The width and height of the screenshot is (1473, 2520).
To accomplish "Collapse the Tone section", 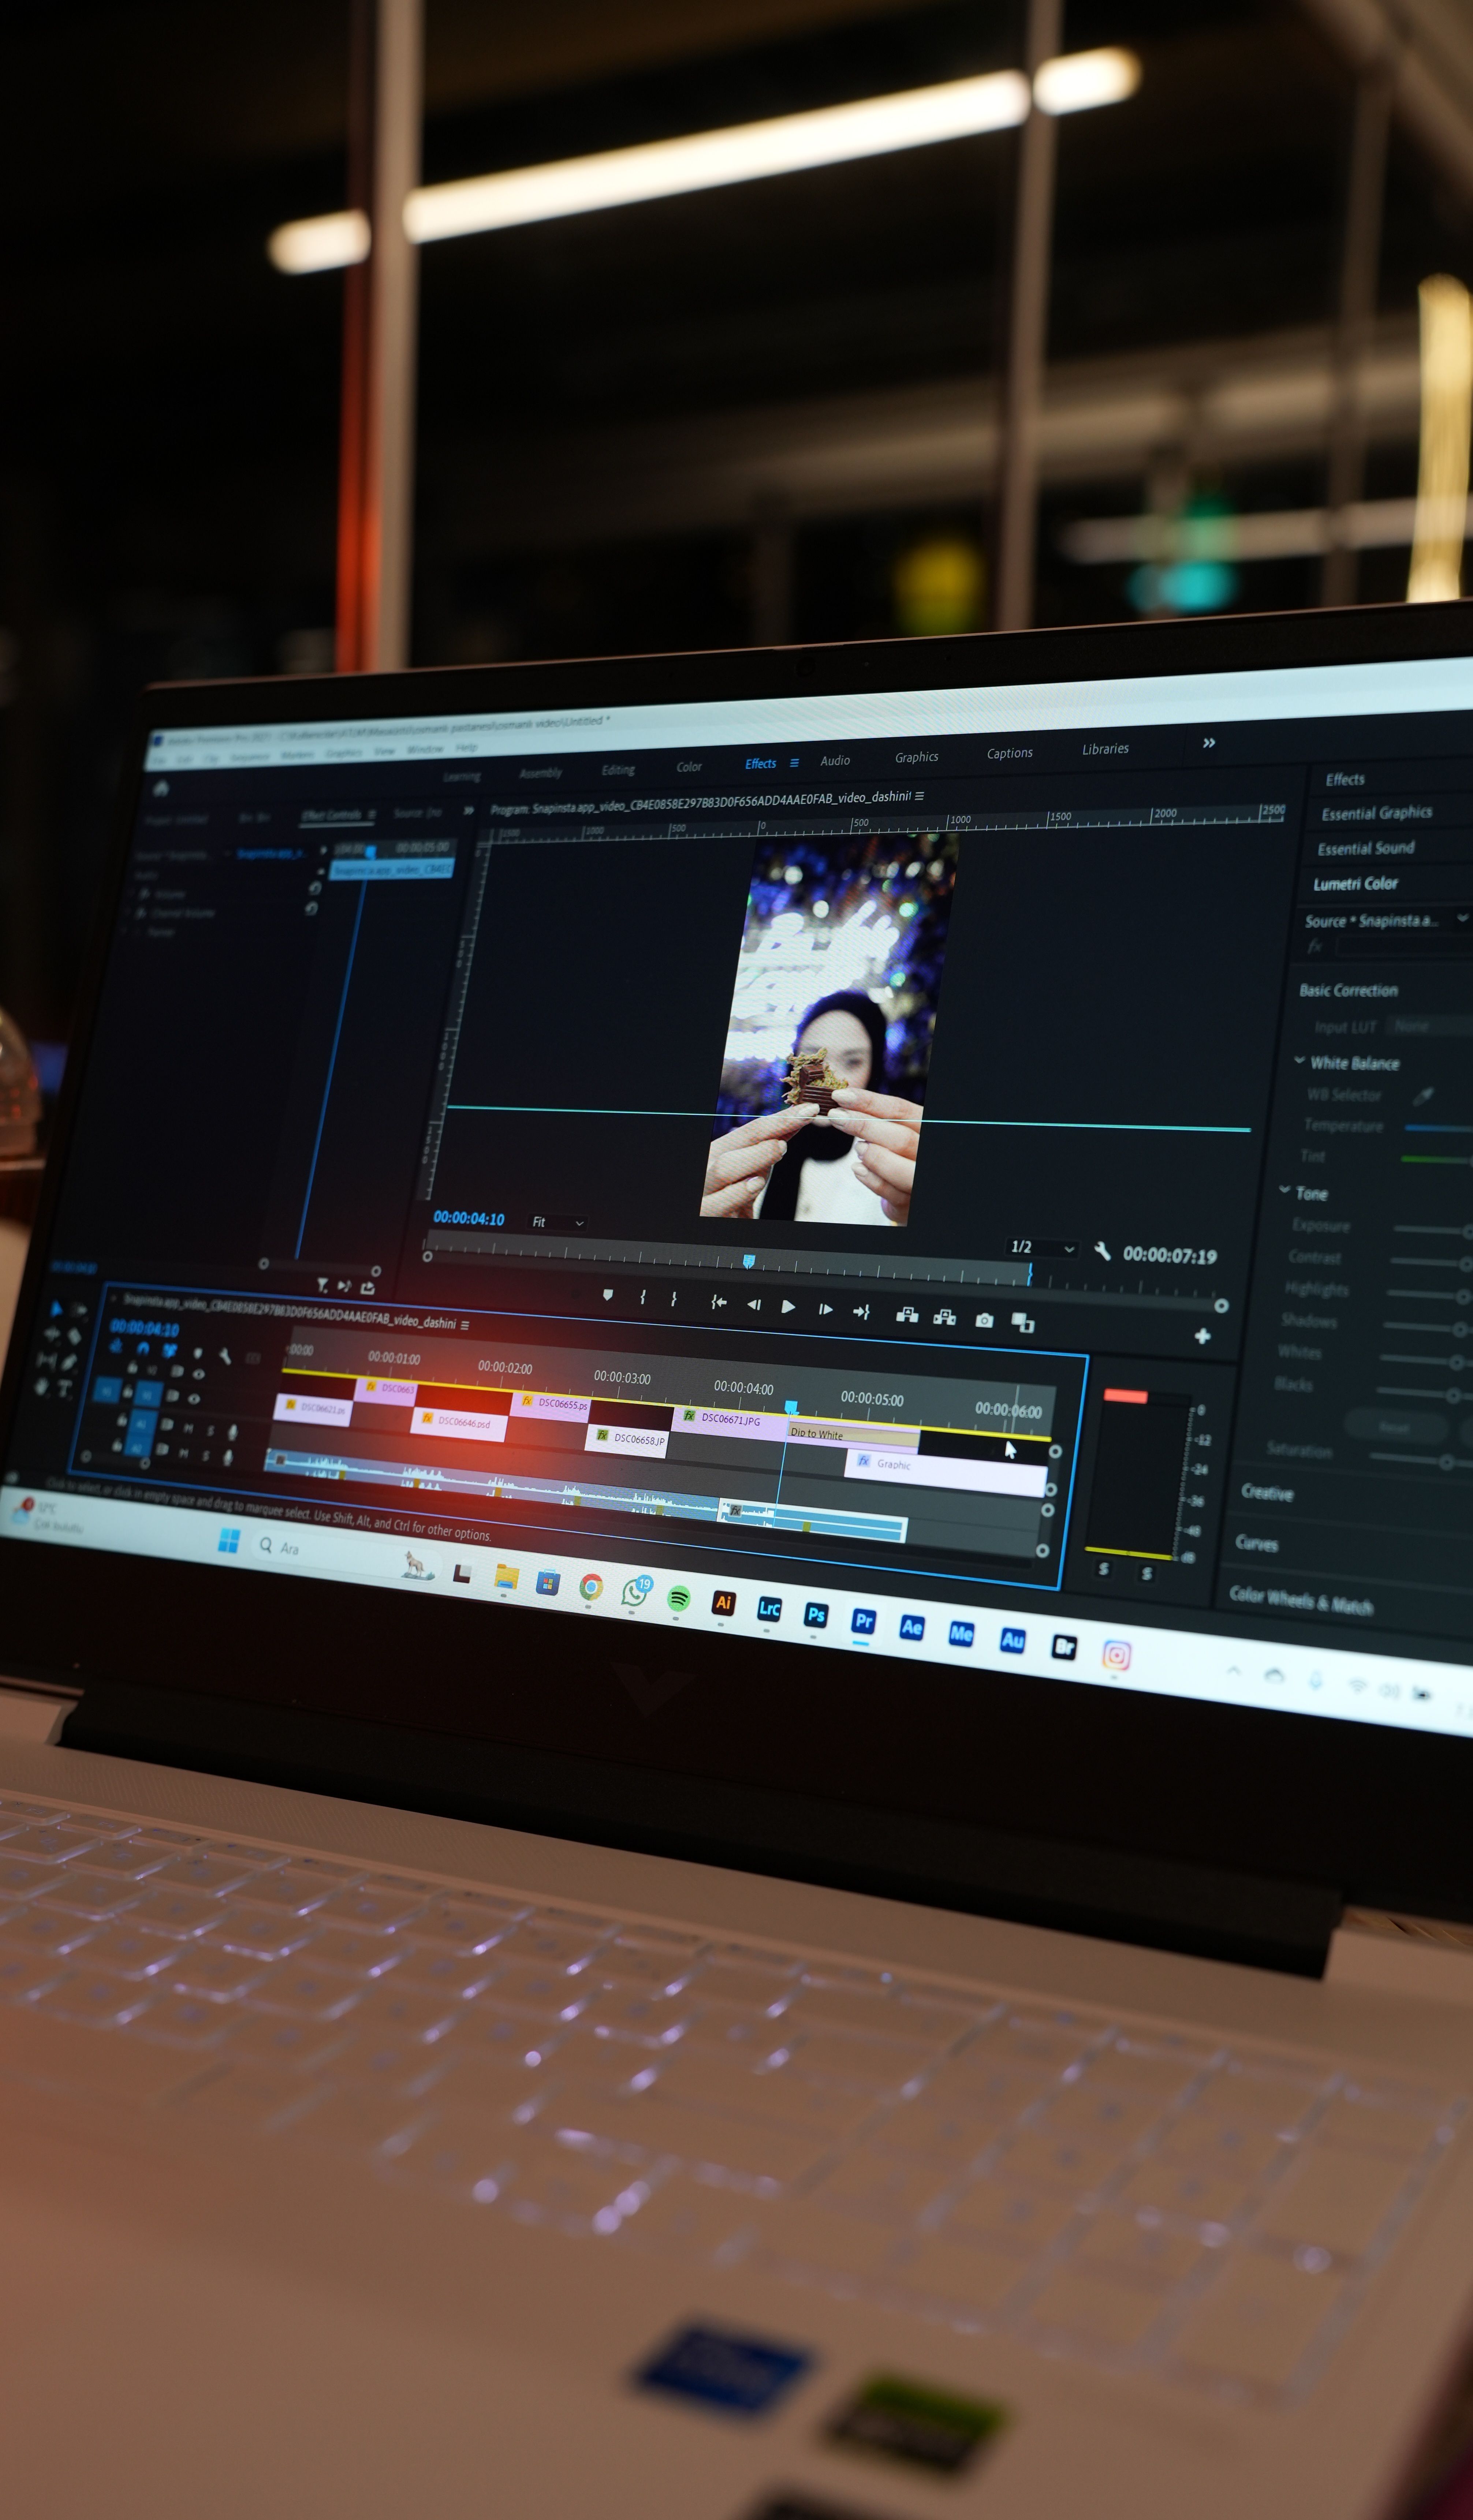I will [x=1284, y=1189].
